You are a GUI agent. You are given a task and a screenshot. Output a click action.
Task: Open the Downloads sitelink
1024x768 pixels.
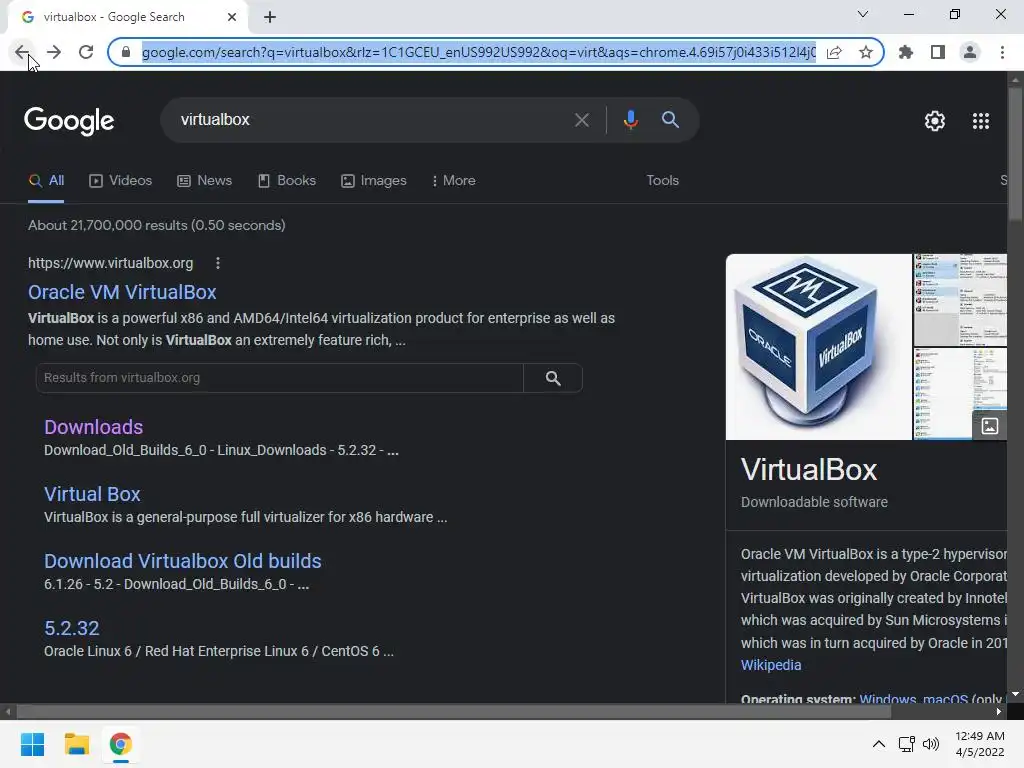(x=93, y=427)
